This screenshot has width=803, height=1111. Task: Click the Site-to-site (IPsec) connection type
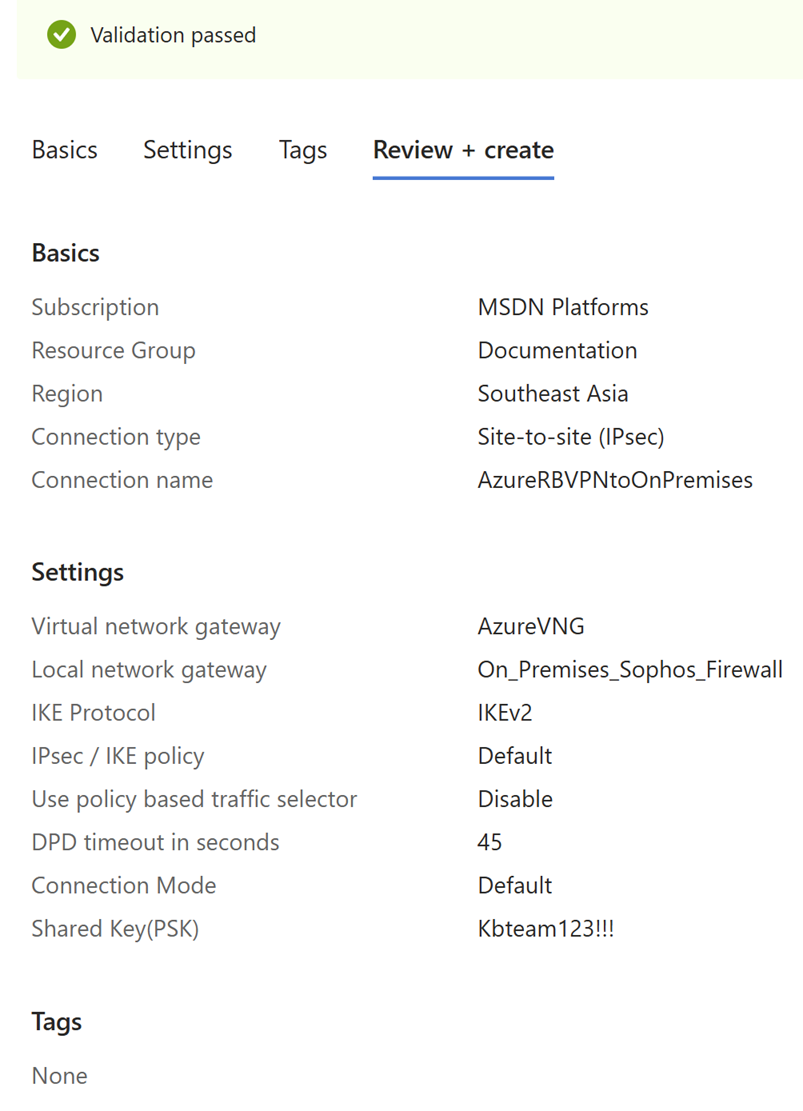tap(571, 437)
